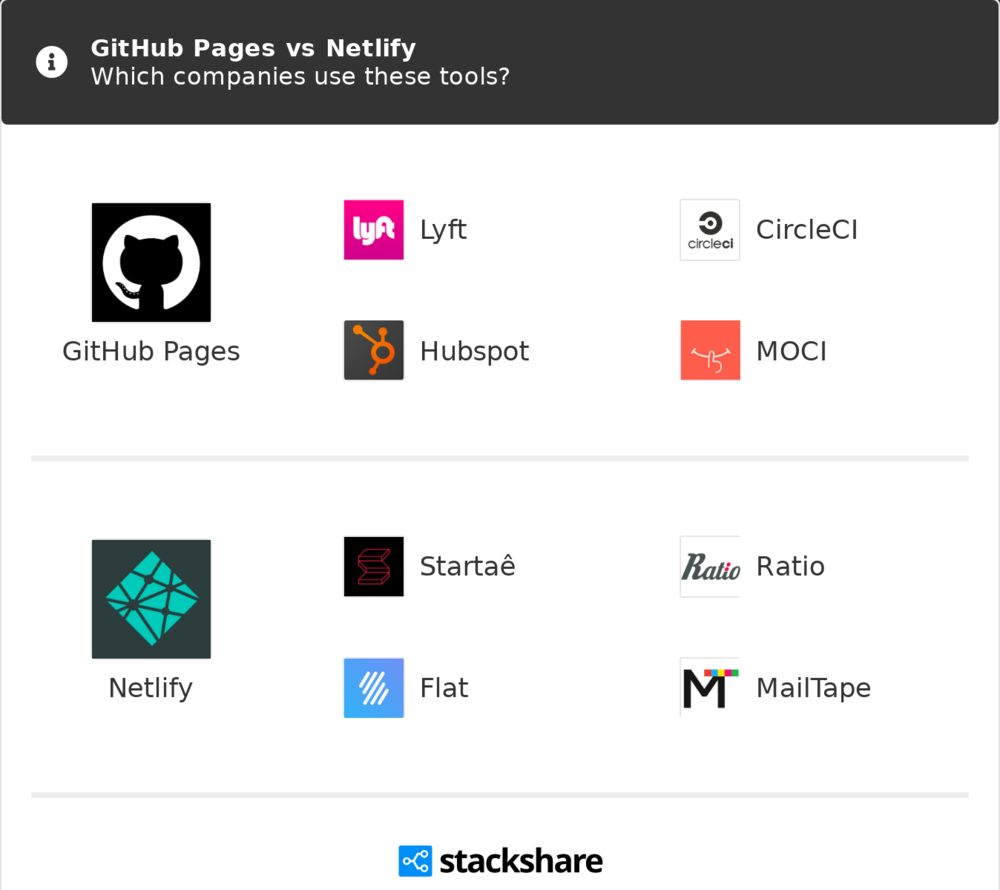Click the Ratio logo icon
1000x890 pixels.
710,567
